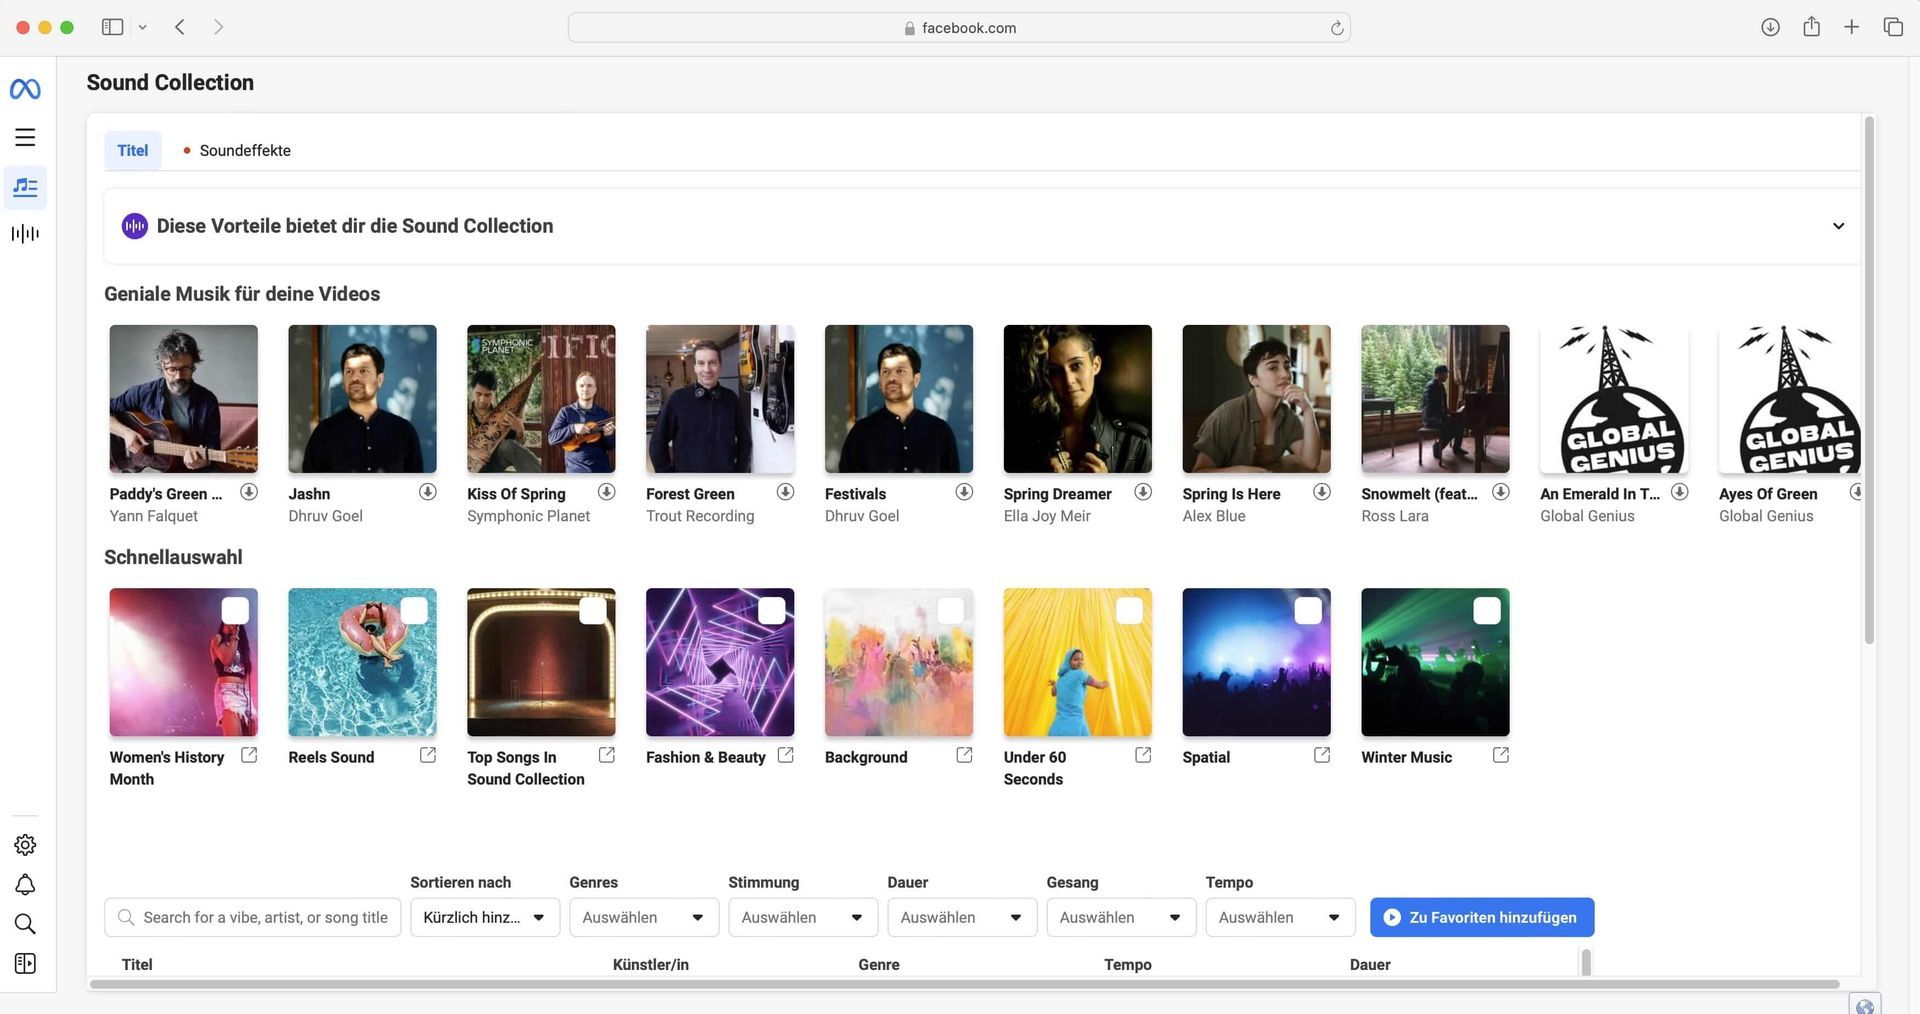Screen dimensions: 1920x1014
Task: Check the Women's History Month box
Action: [235, 611]
